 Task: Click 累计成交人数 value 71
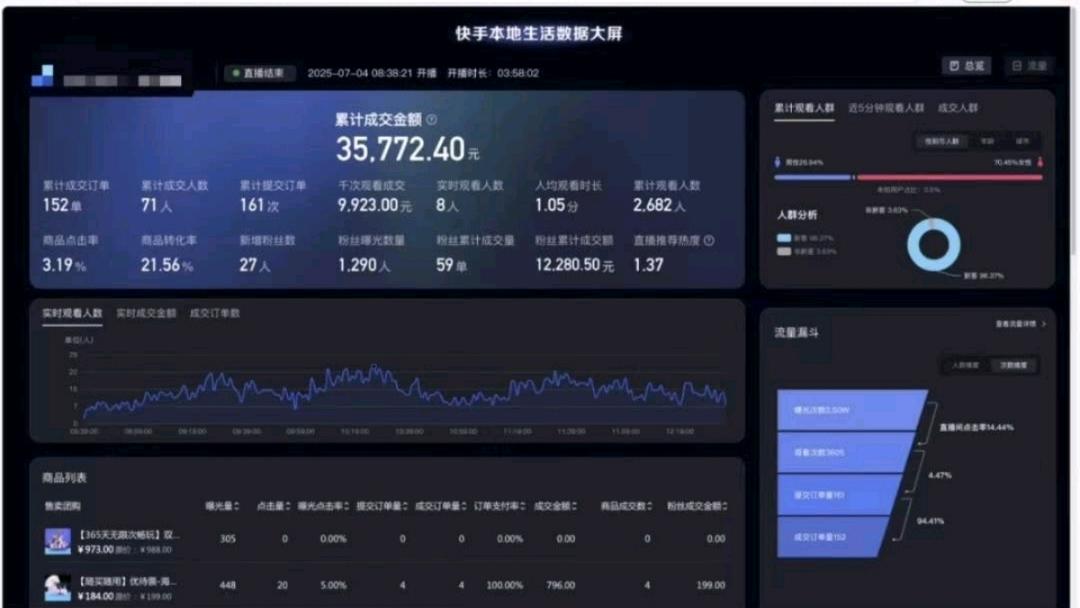149,205
